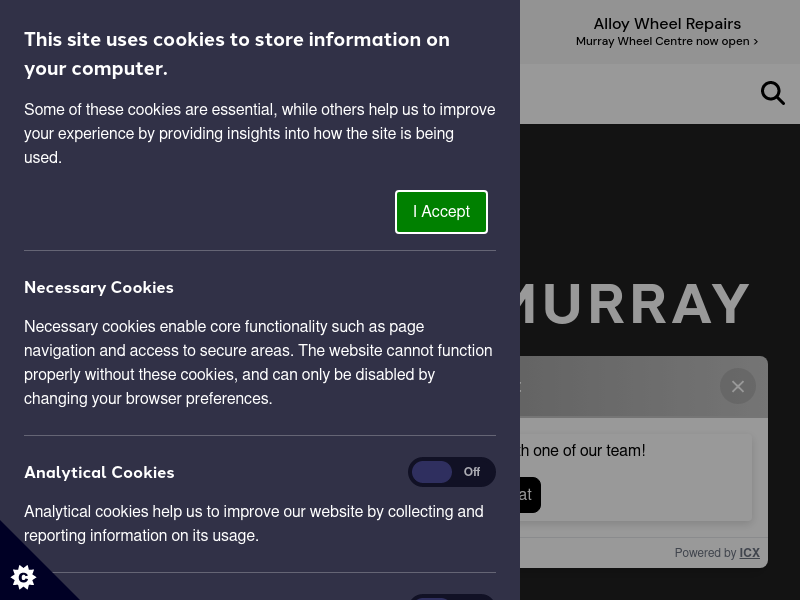This screenshot has height=600, width=800.
Task: Click the black chat start button
Action: tap(530, 494)
